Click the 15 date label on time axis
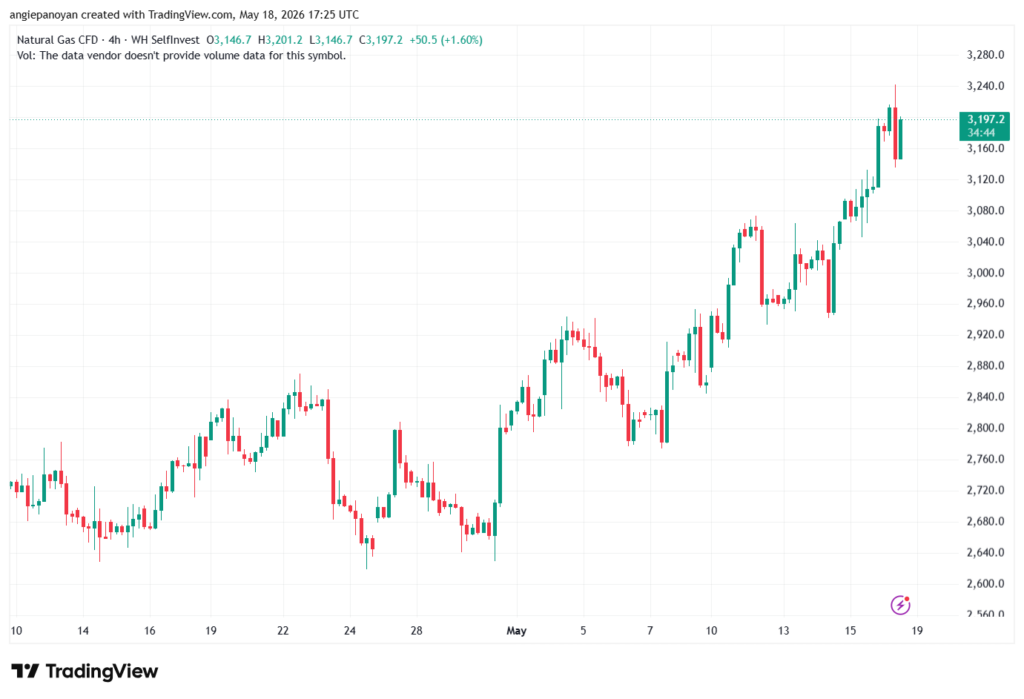This screenshot has width=1024, height=699. [850, 631]
